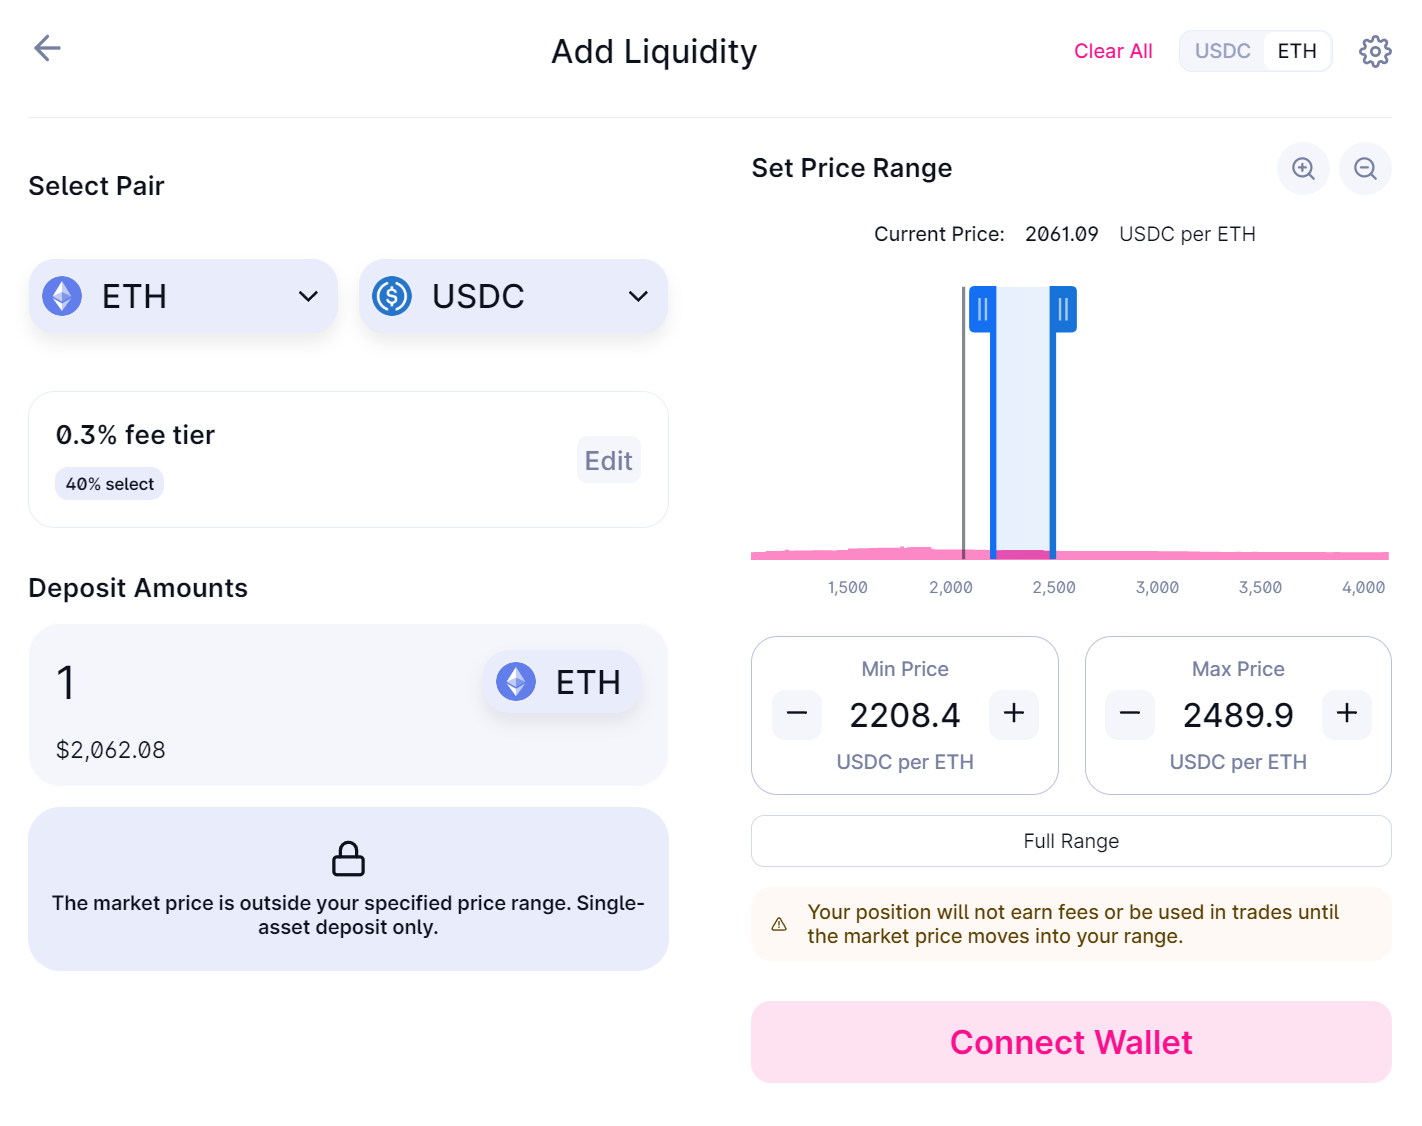Open the settings gear icon
Image resolution: width=1422 pixels, height=1126 pixels.
tap(1375, 51)
